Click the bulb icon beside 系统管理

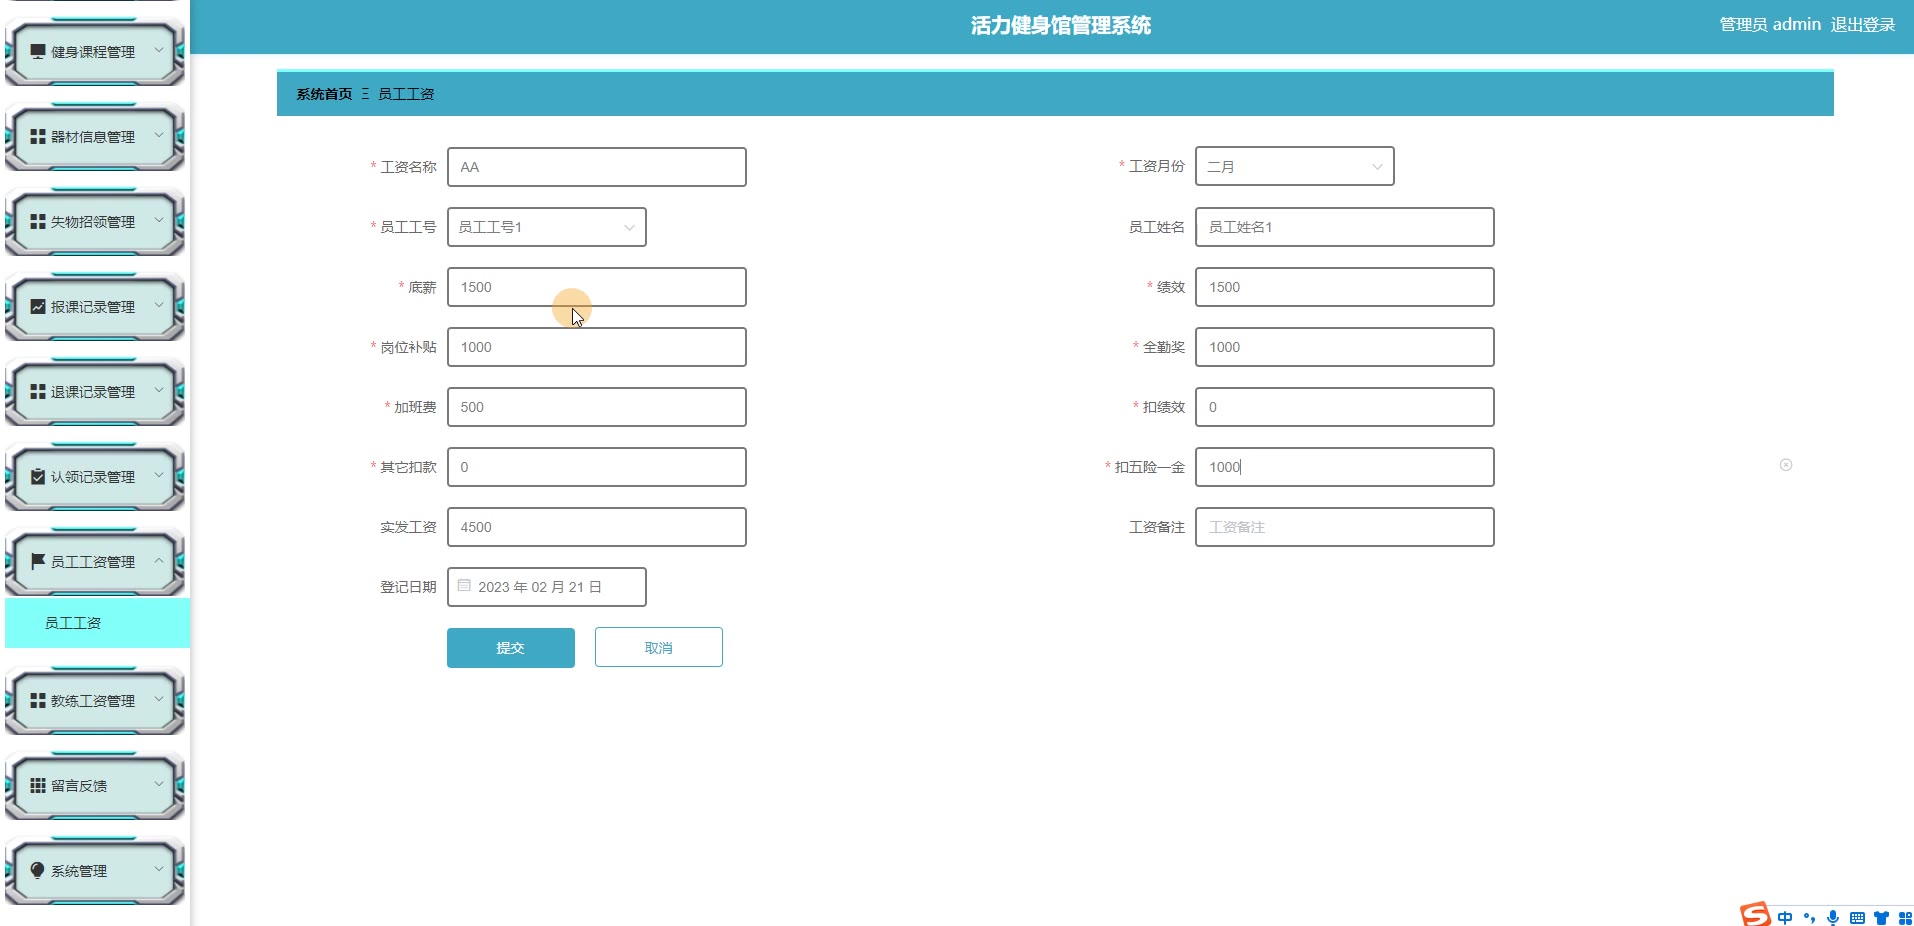pos(38,870)
